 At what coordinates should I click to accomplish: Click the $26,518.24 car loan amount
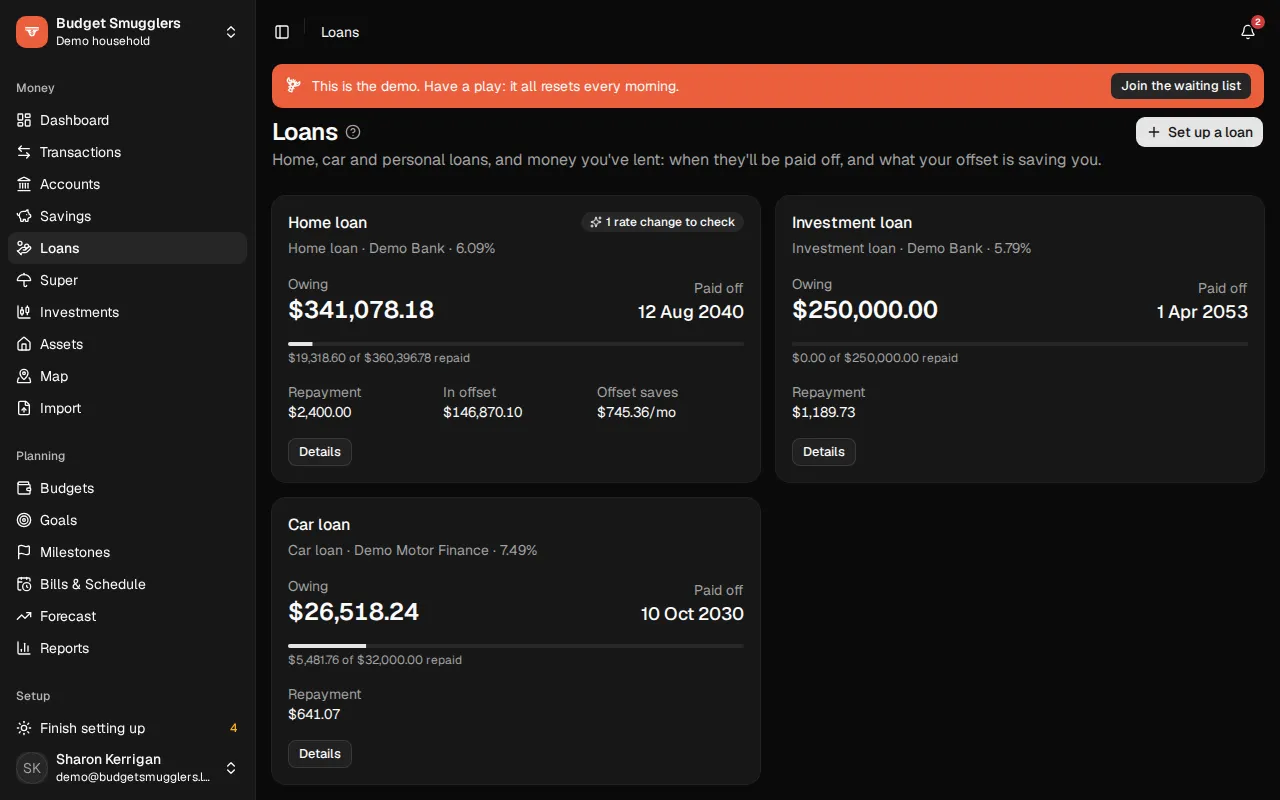353,612
